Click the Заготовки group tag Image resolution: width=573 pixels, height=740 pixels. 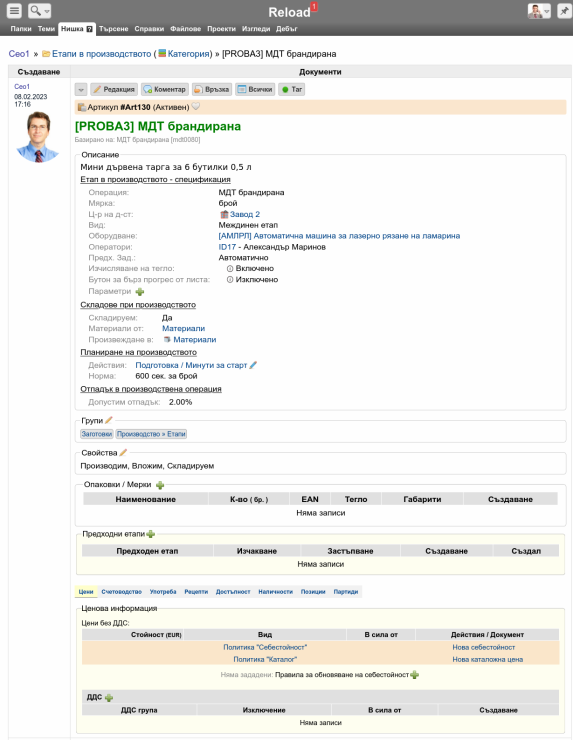tap(97, 434)
